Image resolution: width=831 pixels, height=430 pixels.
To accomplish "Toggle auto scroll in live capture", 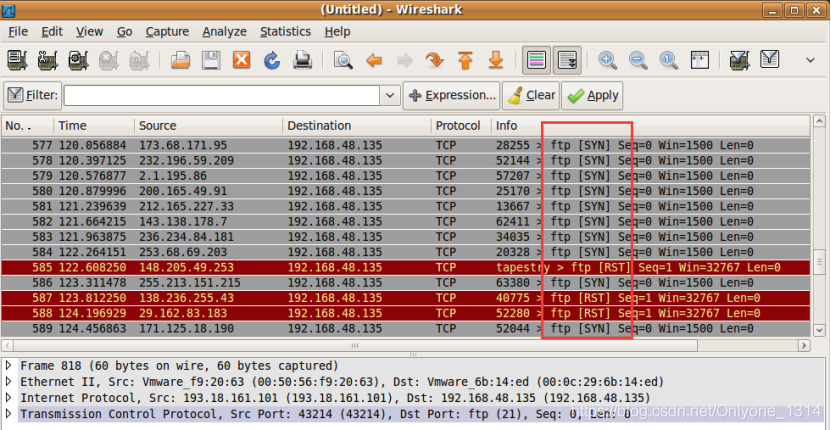I will pyautogui.click(x=568, y=60).
